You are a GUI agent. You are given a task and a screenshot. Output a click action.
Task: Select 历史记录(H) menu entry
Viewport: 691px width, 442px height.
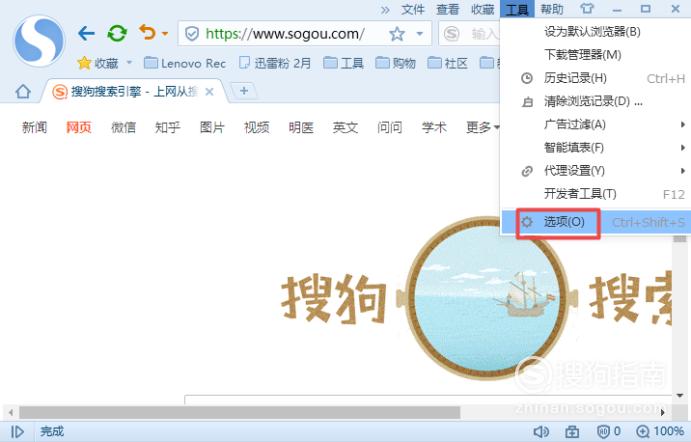click(595, 78)
